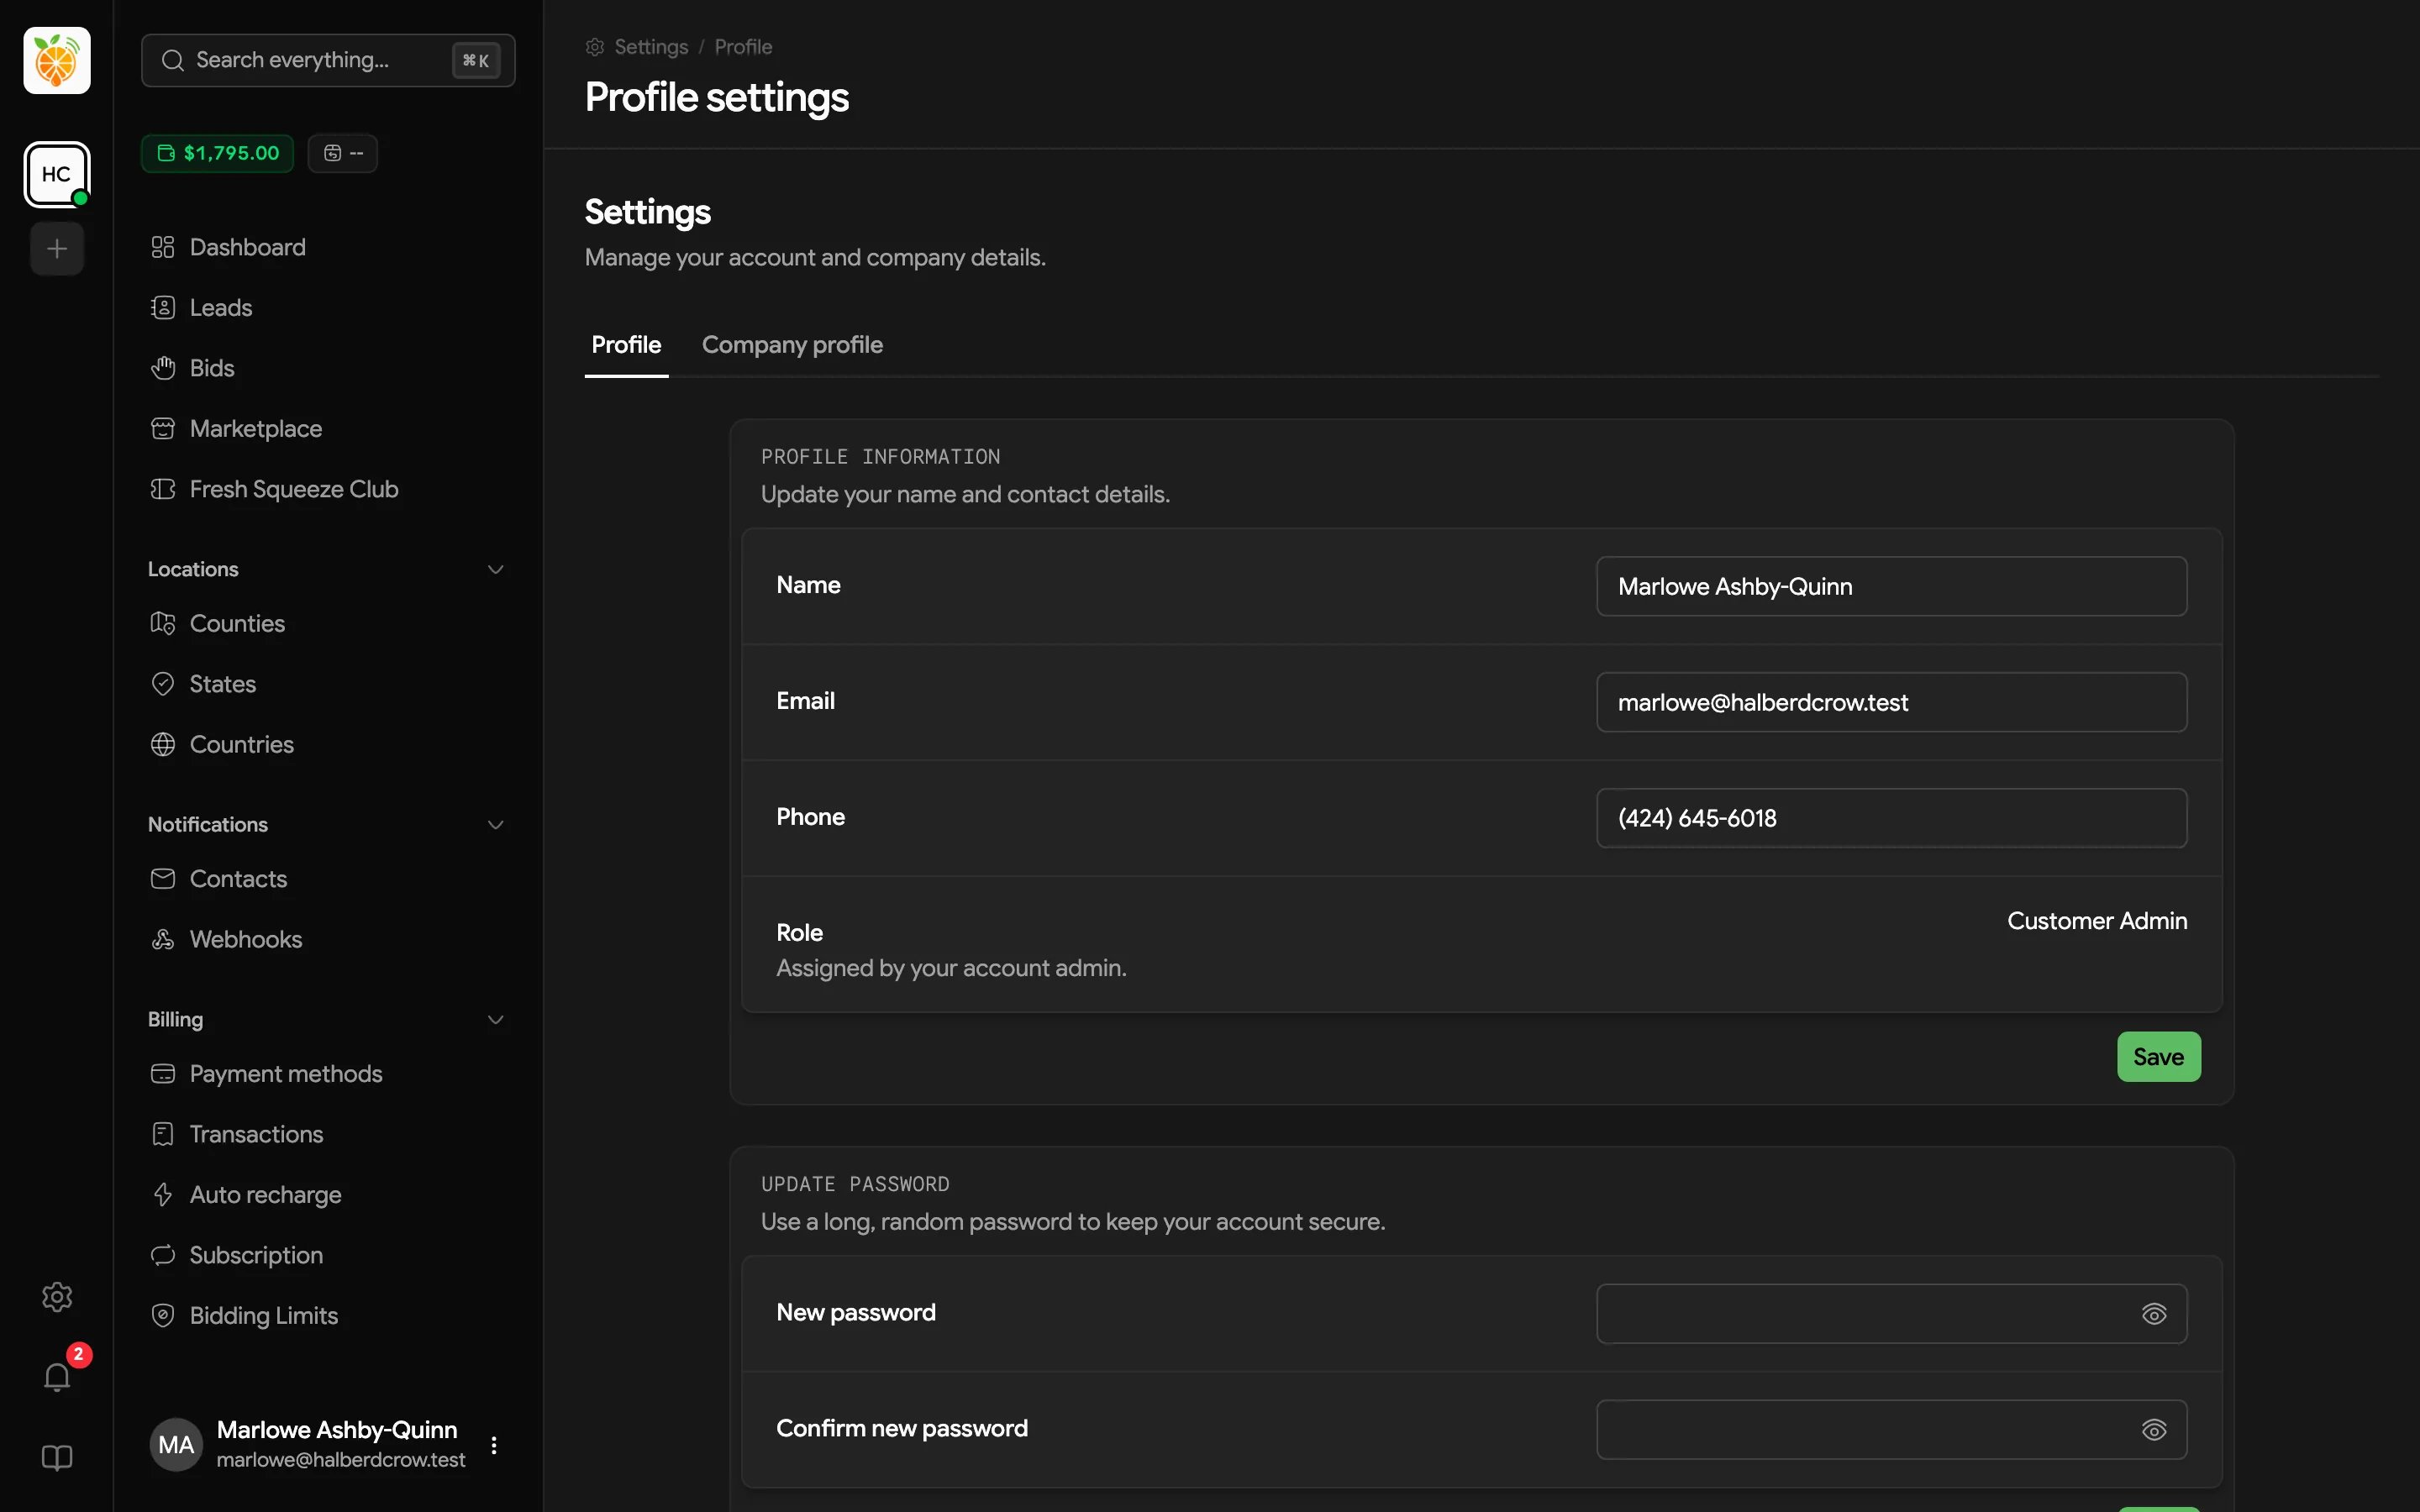The width and height of the screenshot is (2420, 1512).
Task: Click the Bids hand icon
Action: click(163, 368)
